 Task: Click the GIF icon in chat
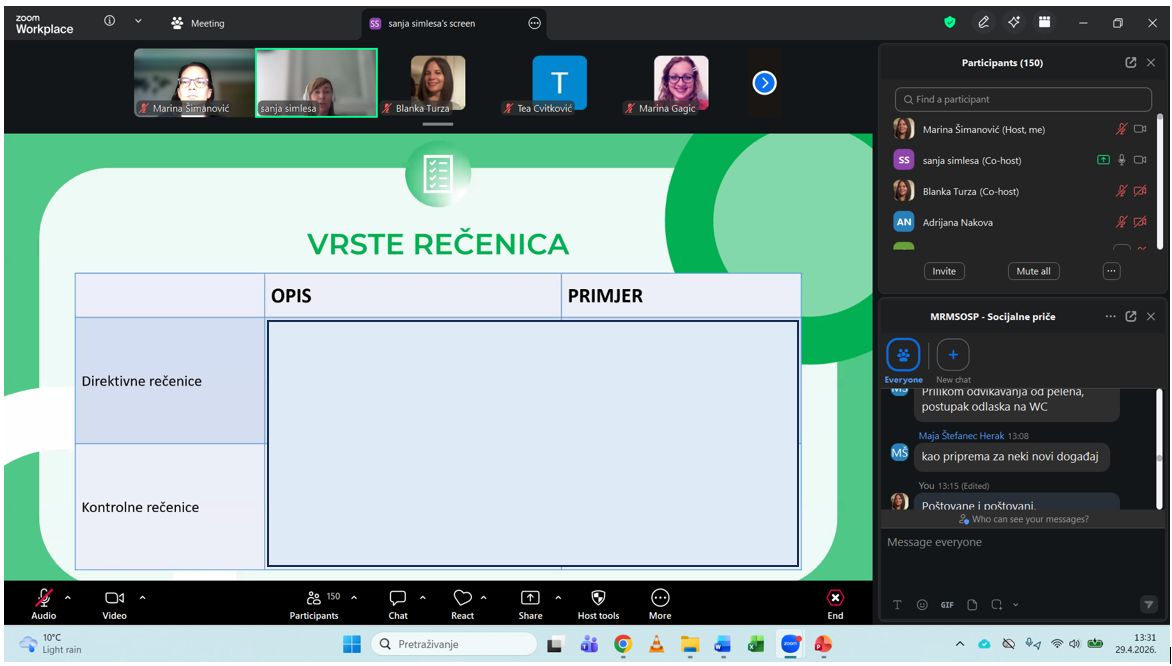click(947, 605)
